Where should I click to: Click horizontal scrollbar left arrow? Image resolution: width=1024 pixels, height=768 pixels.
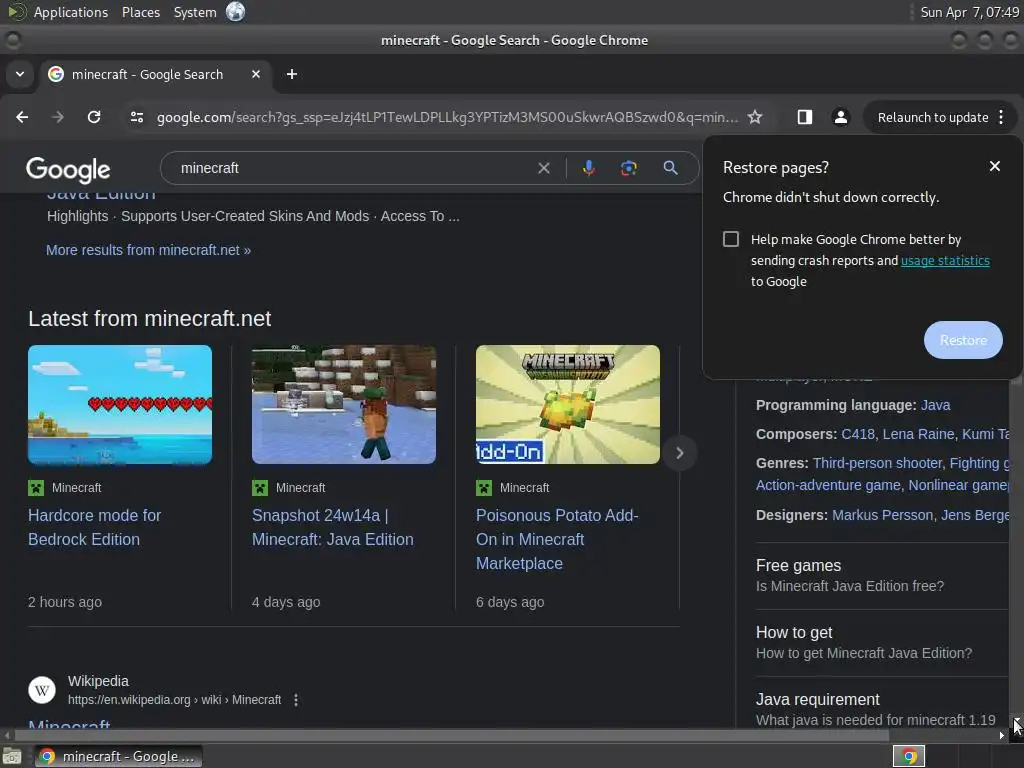tap(7, 735)
